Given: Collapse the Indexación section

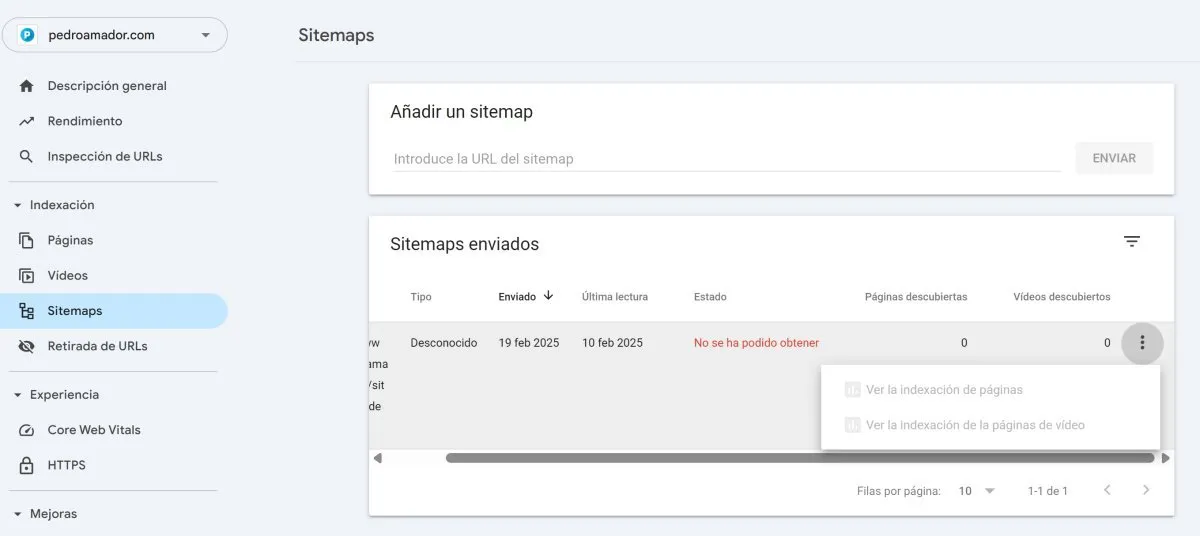Looking at the screenshot, I should (x=54, y=205).
